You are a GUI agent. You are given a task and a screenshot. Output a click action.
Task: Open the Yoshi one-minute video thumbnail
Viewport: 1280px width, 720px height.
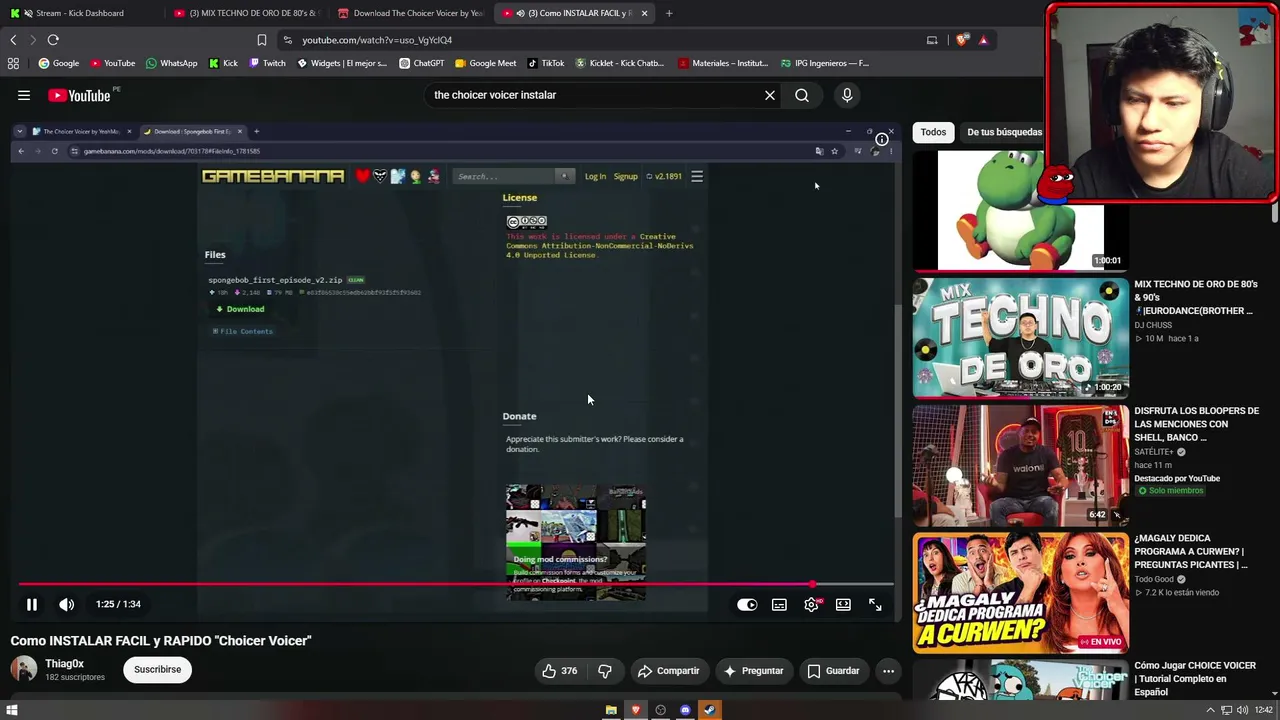(x=1020, y=210)
